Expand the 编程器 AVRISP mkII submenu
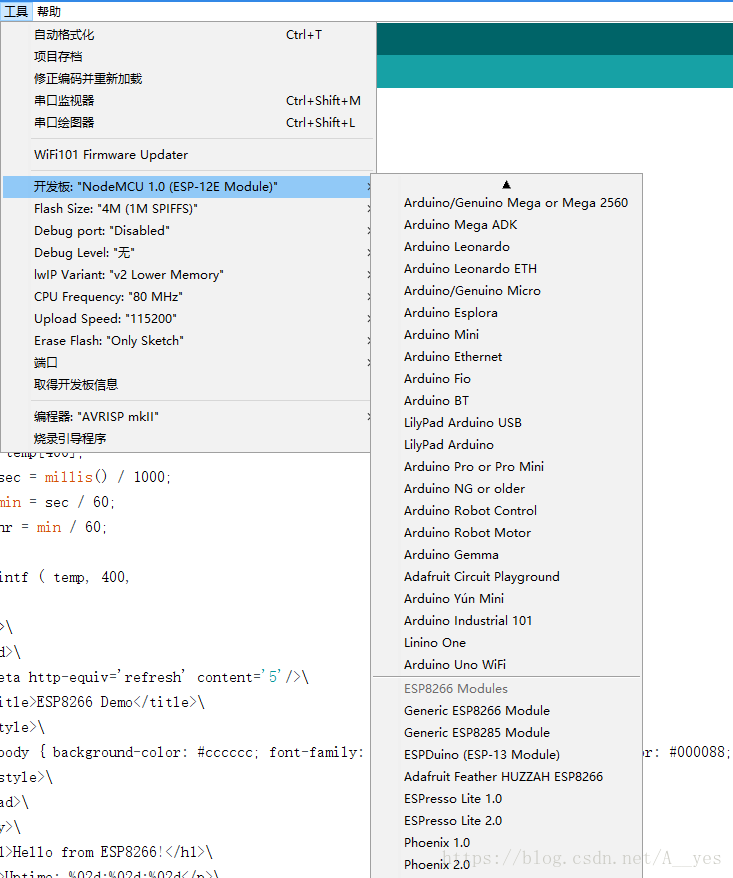The width and height of the screenshot is (733, 878). tap(187, 417)
